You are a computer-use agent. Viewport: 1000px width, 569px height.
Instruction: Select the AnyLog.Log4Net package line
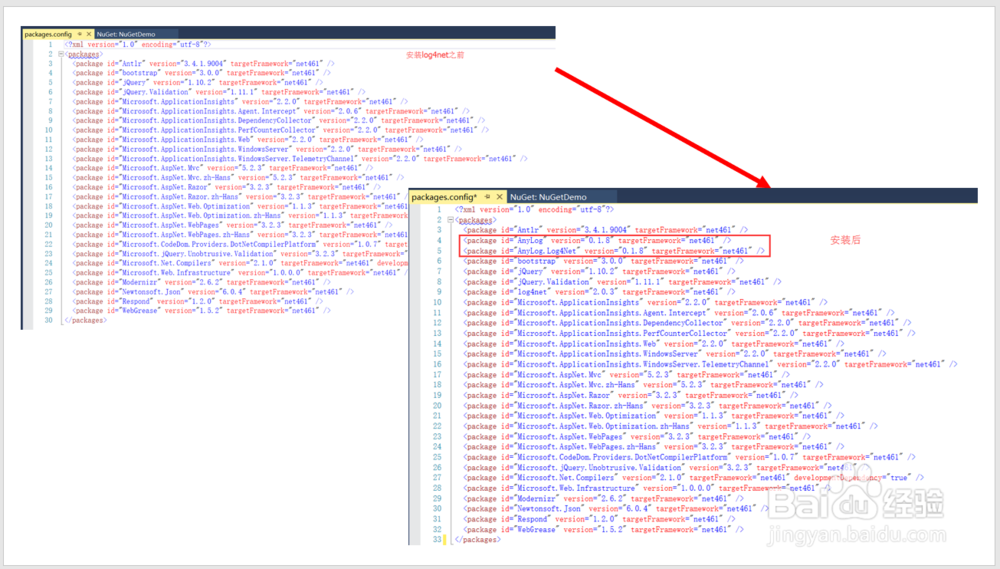click(614, 251)
